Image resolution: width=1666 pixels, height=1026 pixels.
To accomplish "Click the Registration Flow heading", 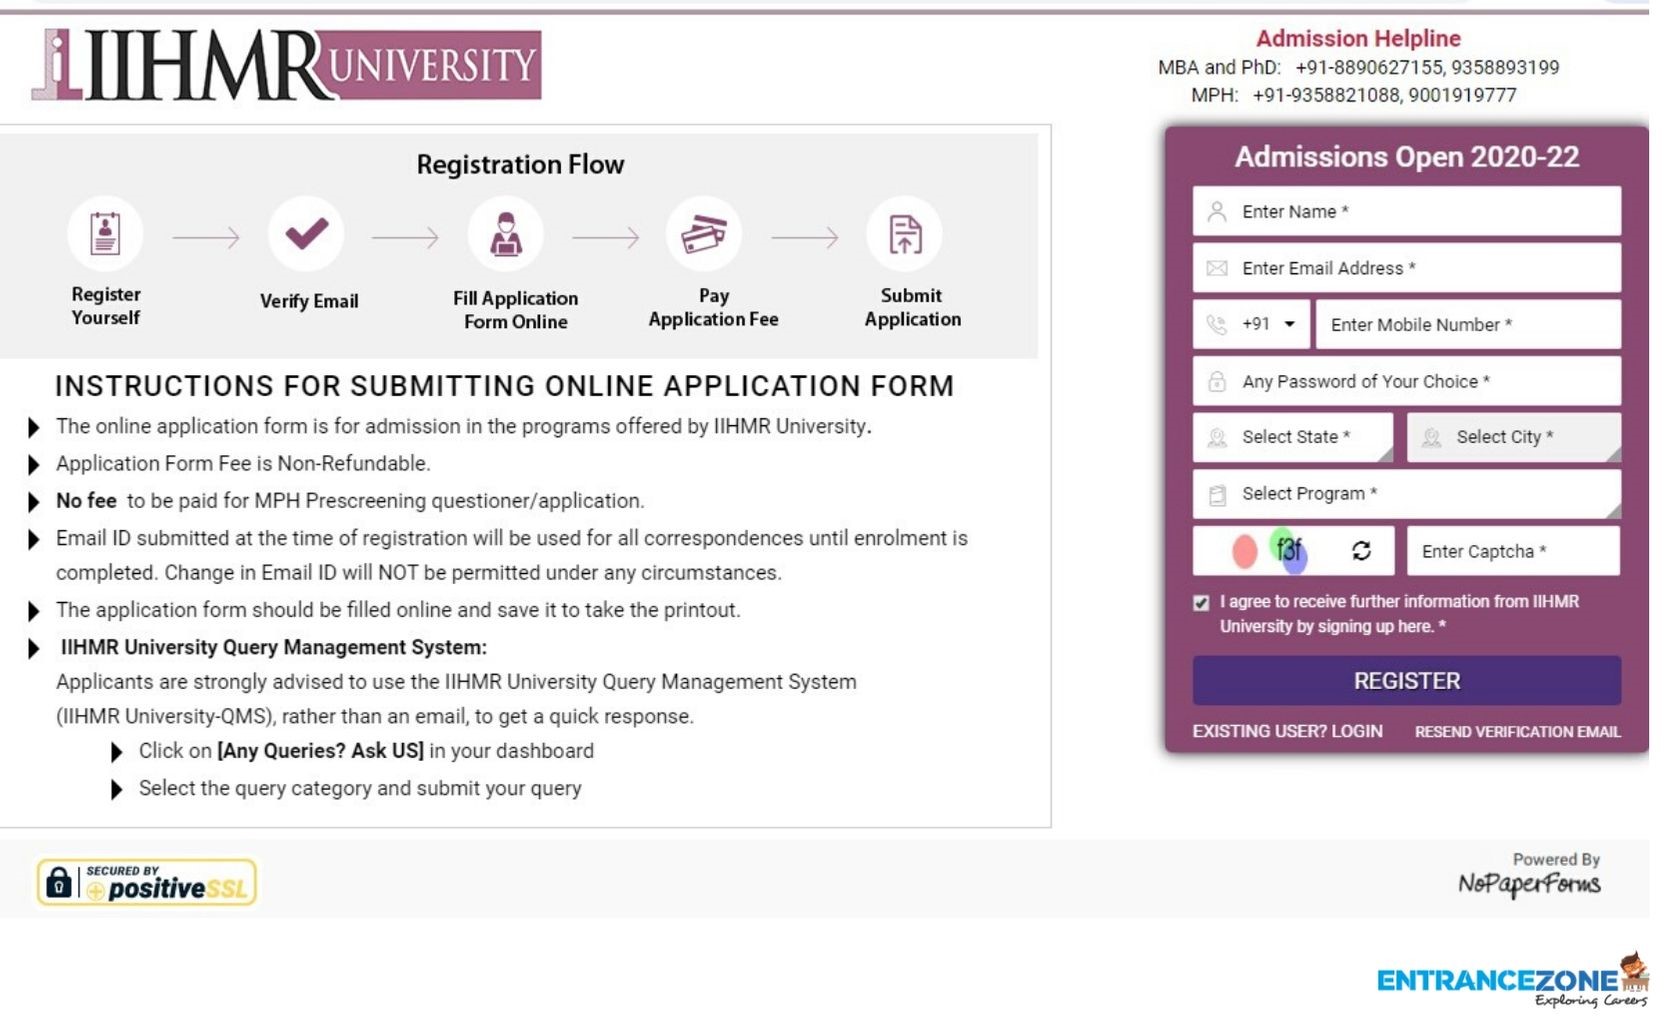I will pos(520,164).
